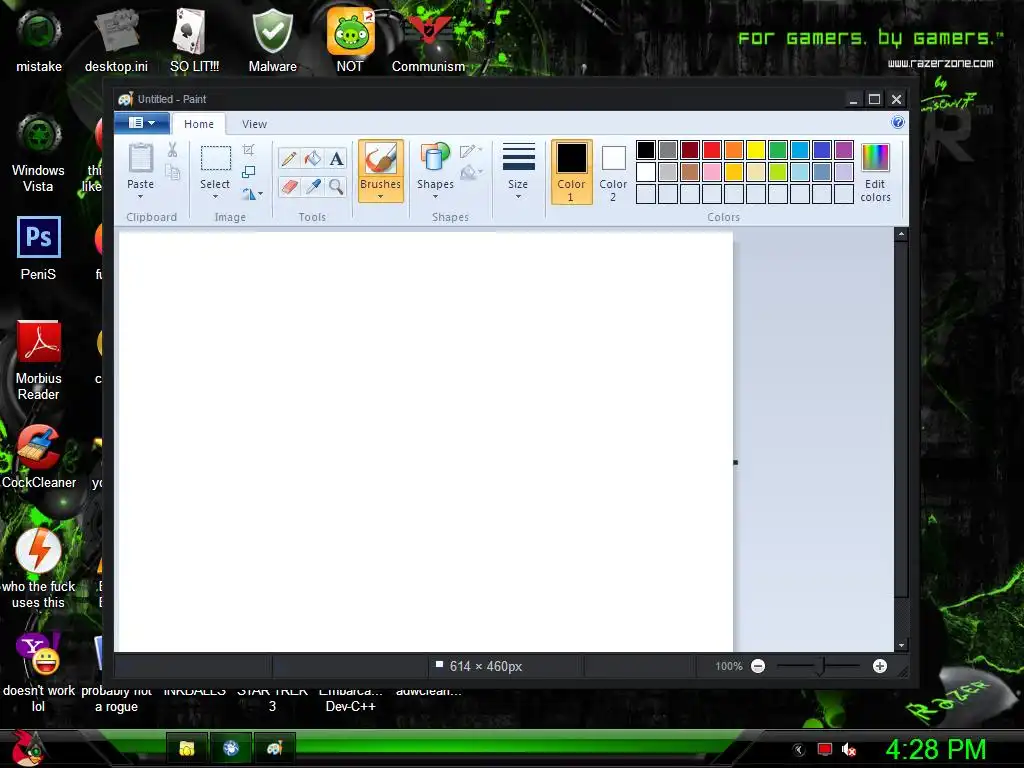This screenshot has width=1024, height=768.
Task: Click the red bird Start button
Action: pos(27,748)
